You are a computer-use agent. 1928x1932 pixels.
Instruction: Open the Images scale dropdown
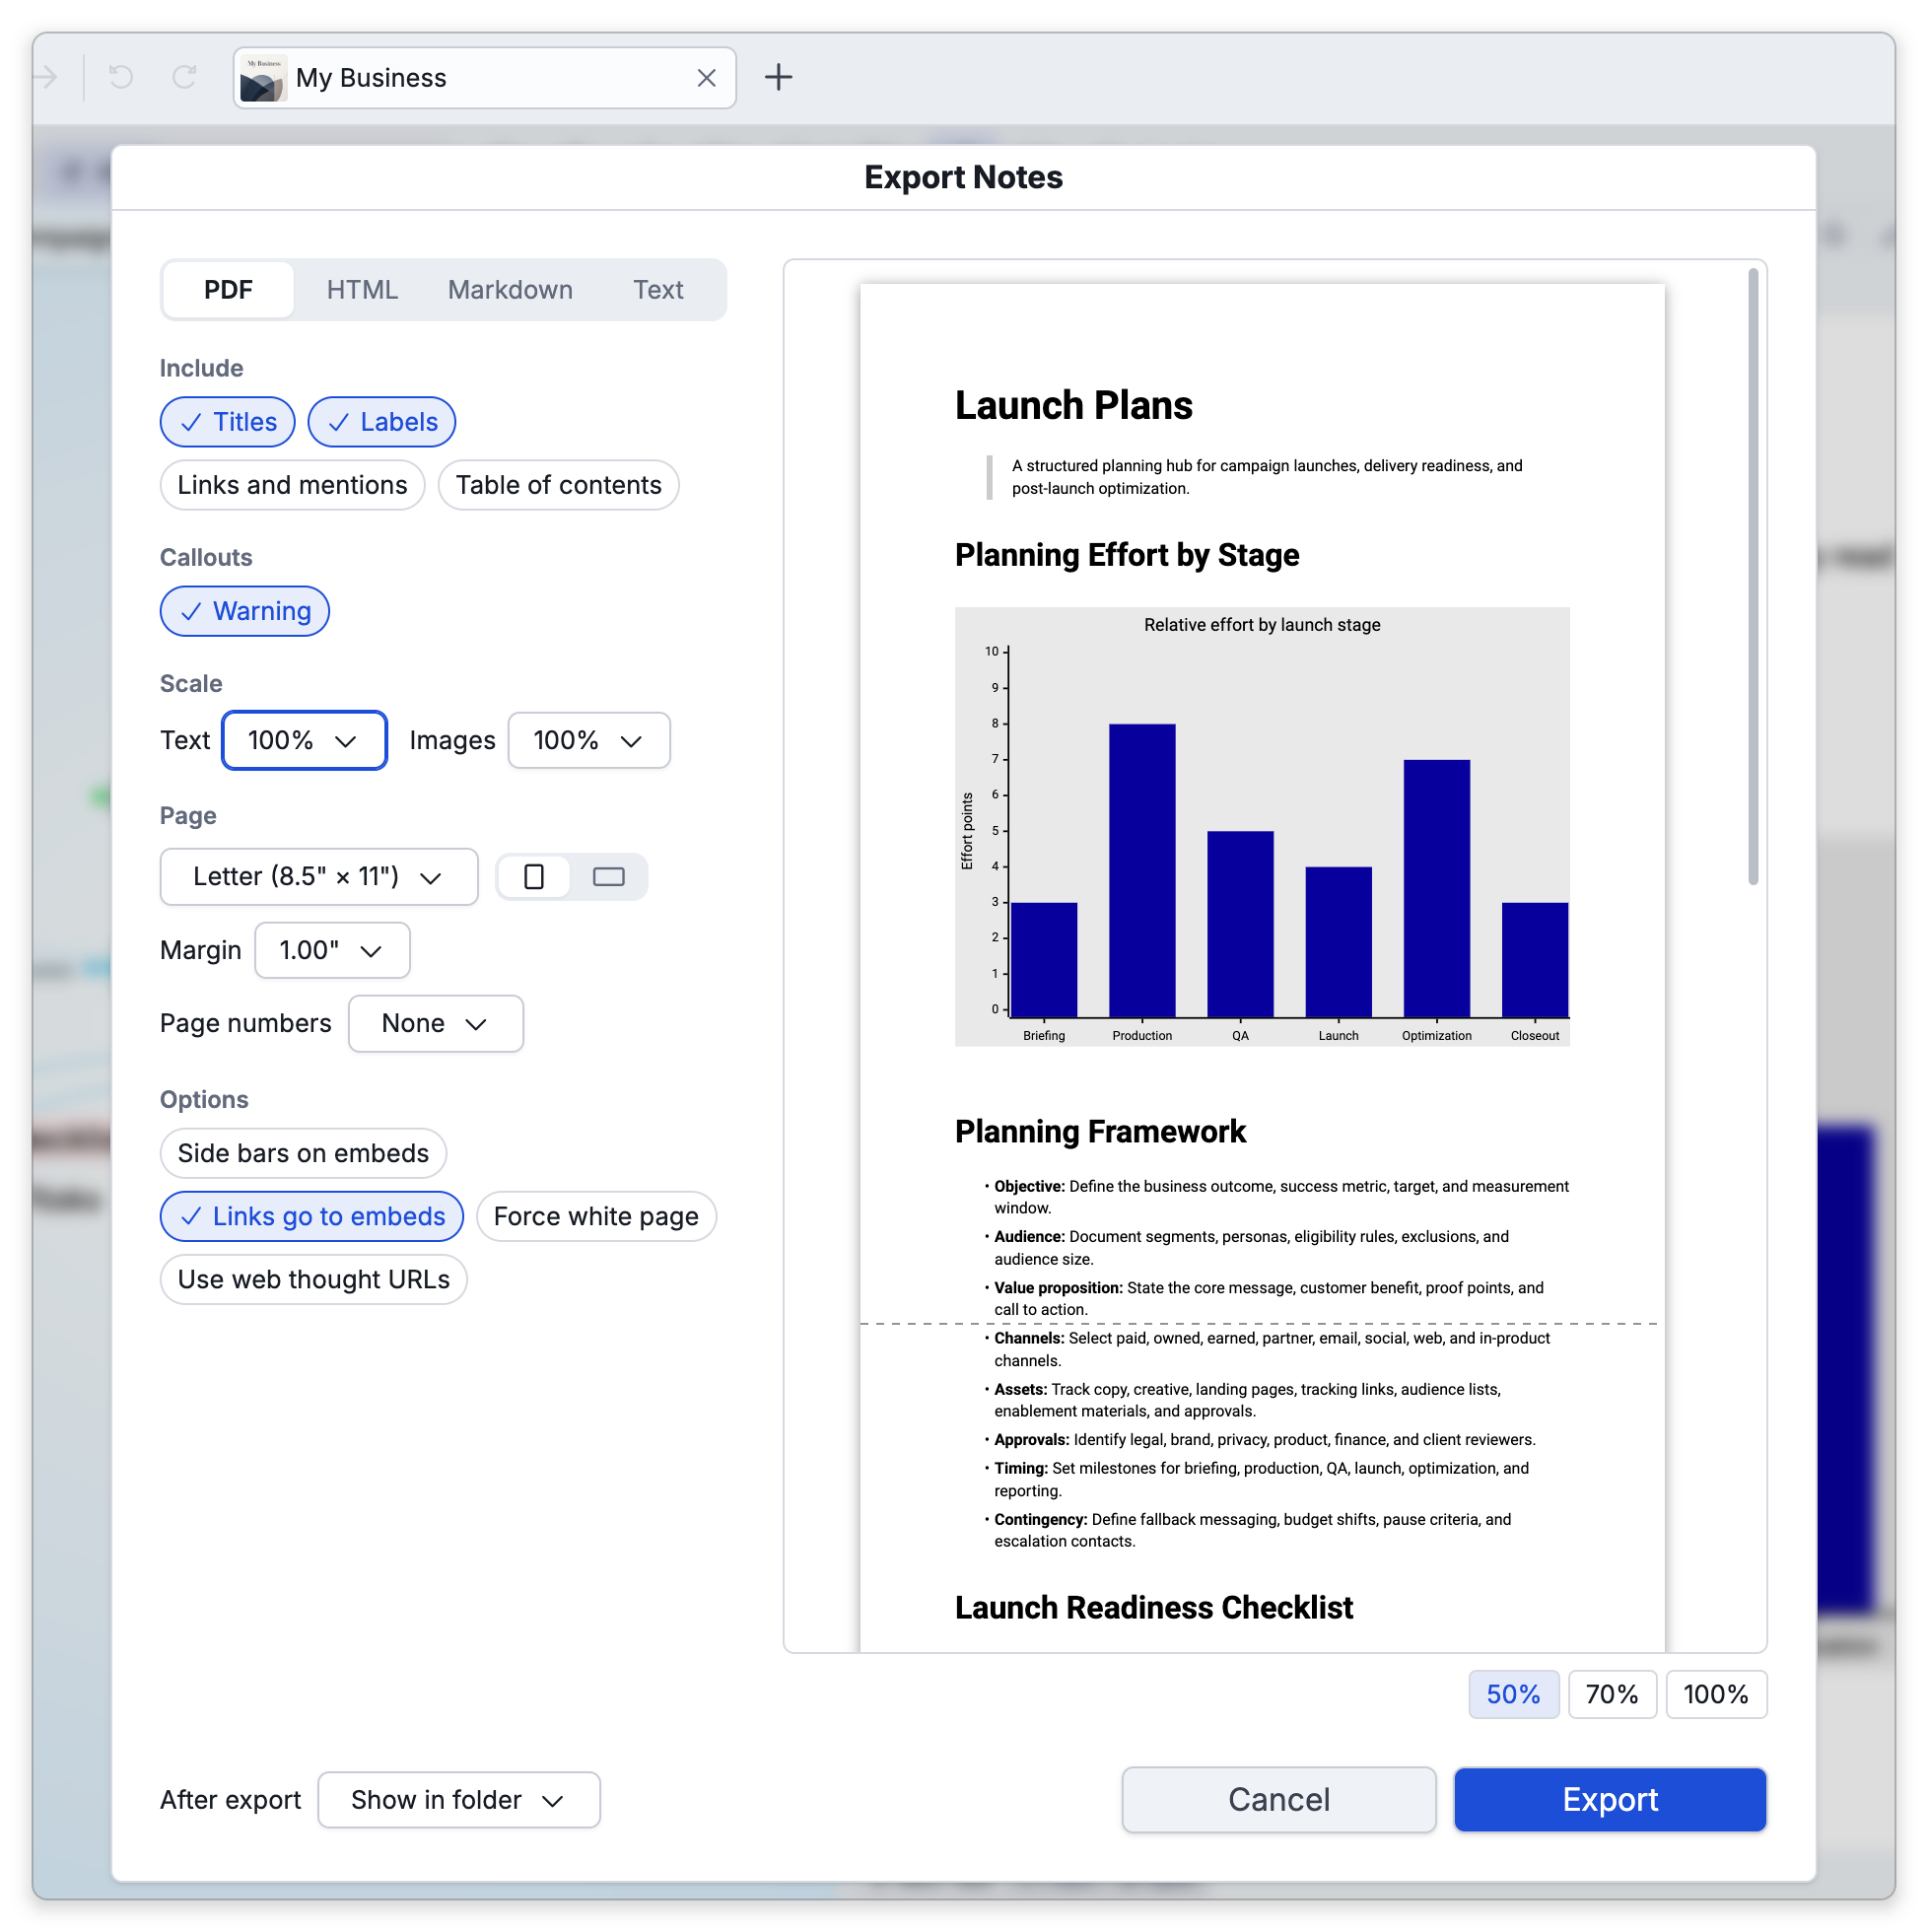589,740
